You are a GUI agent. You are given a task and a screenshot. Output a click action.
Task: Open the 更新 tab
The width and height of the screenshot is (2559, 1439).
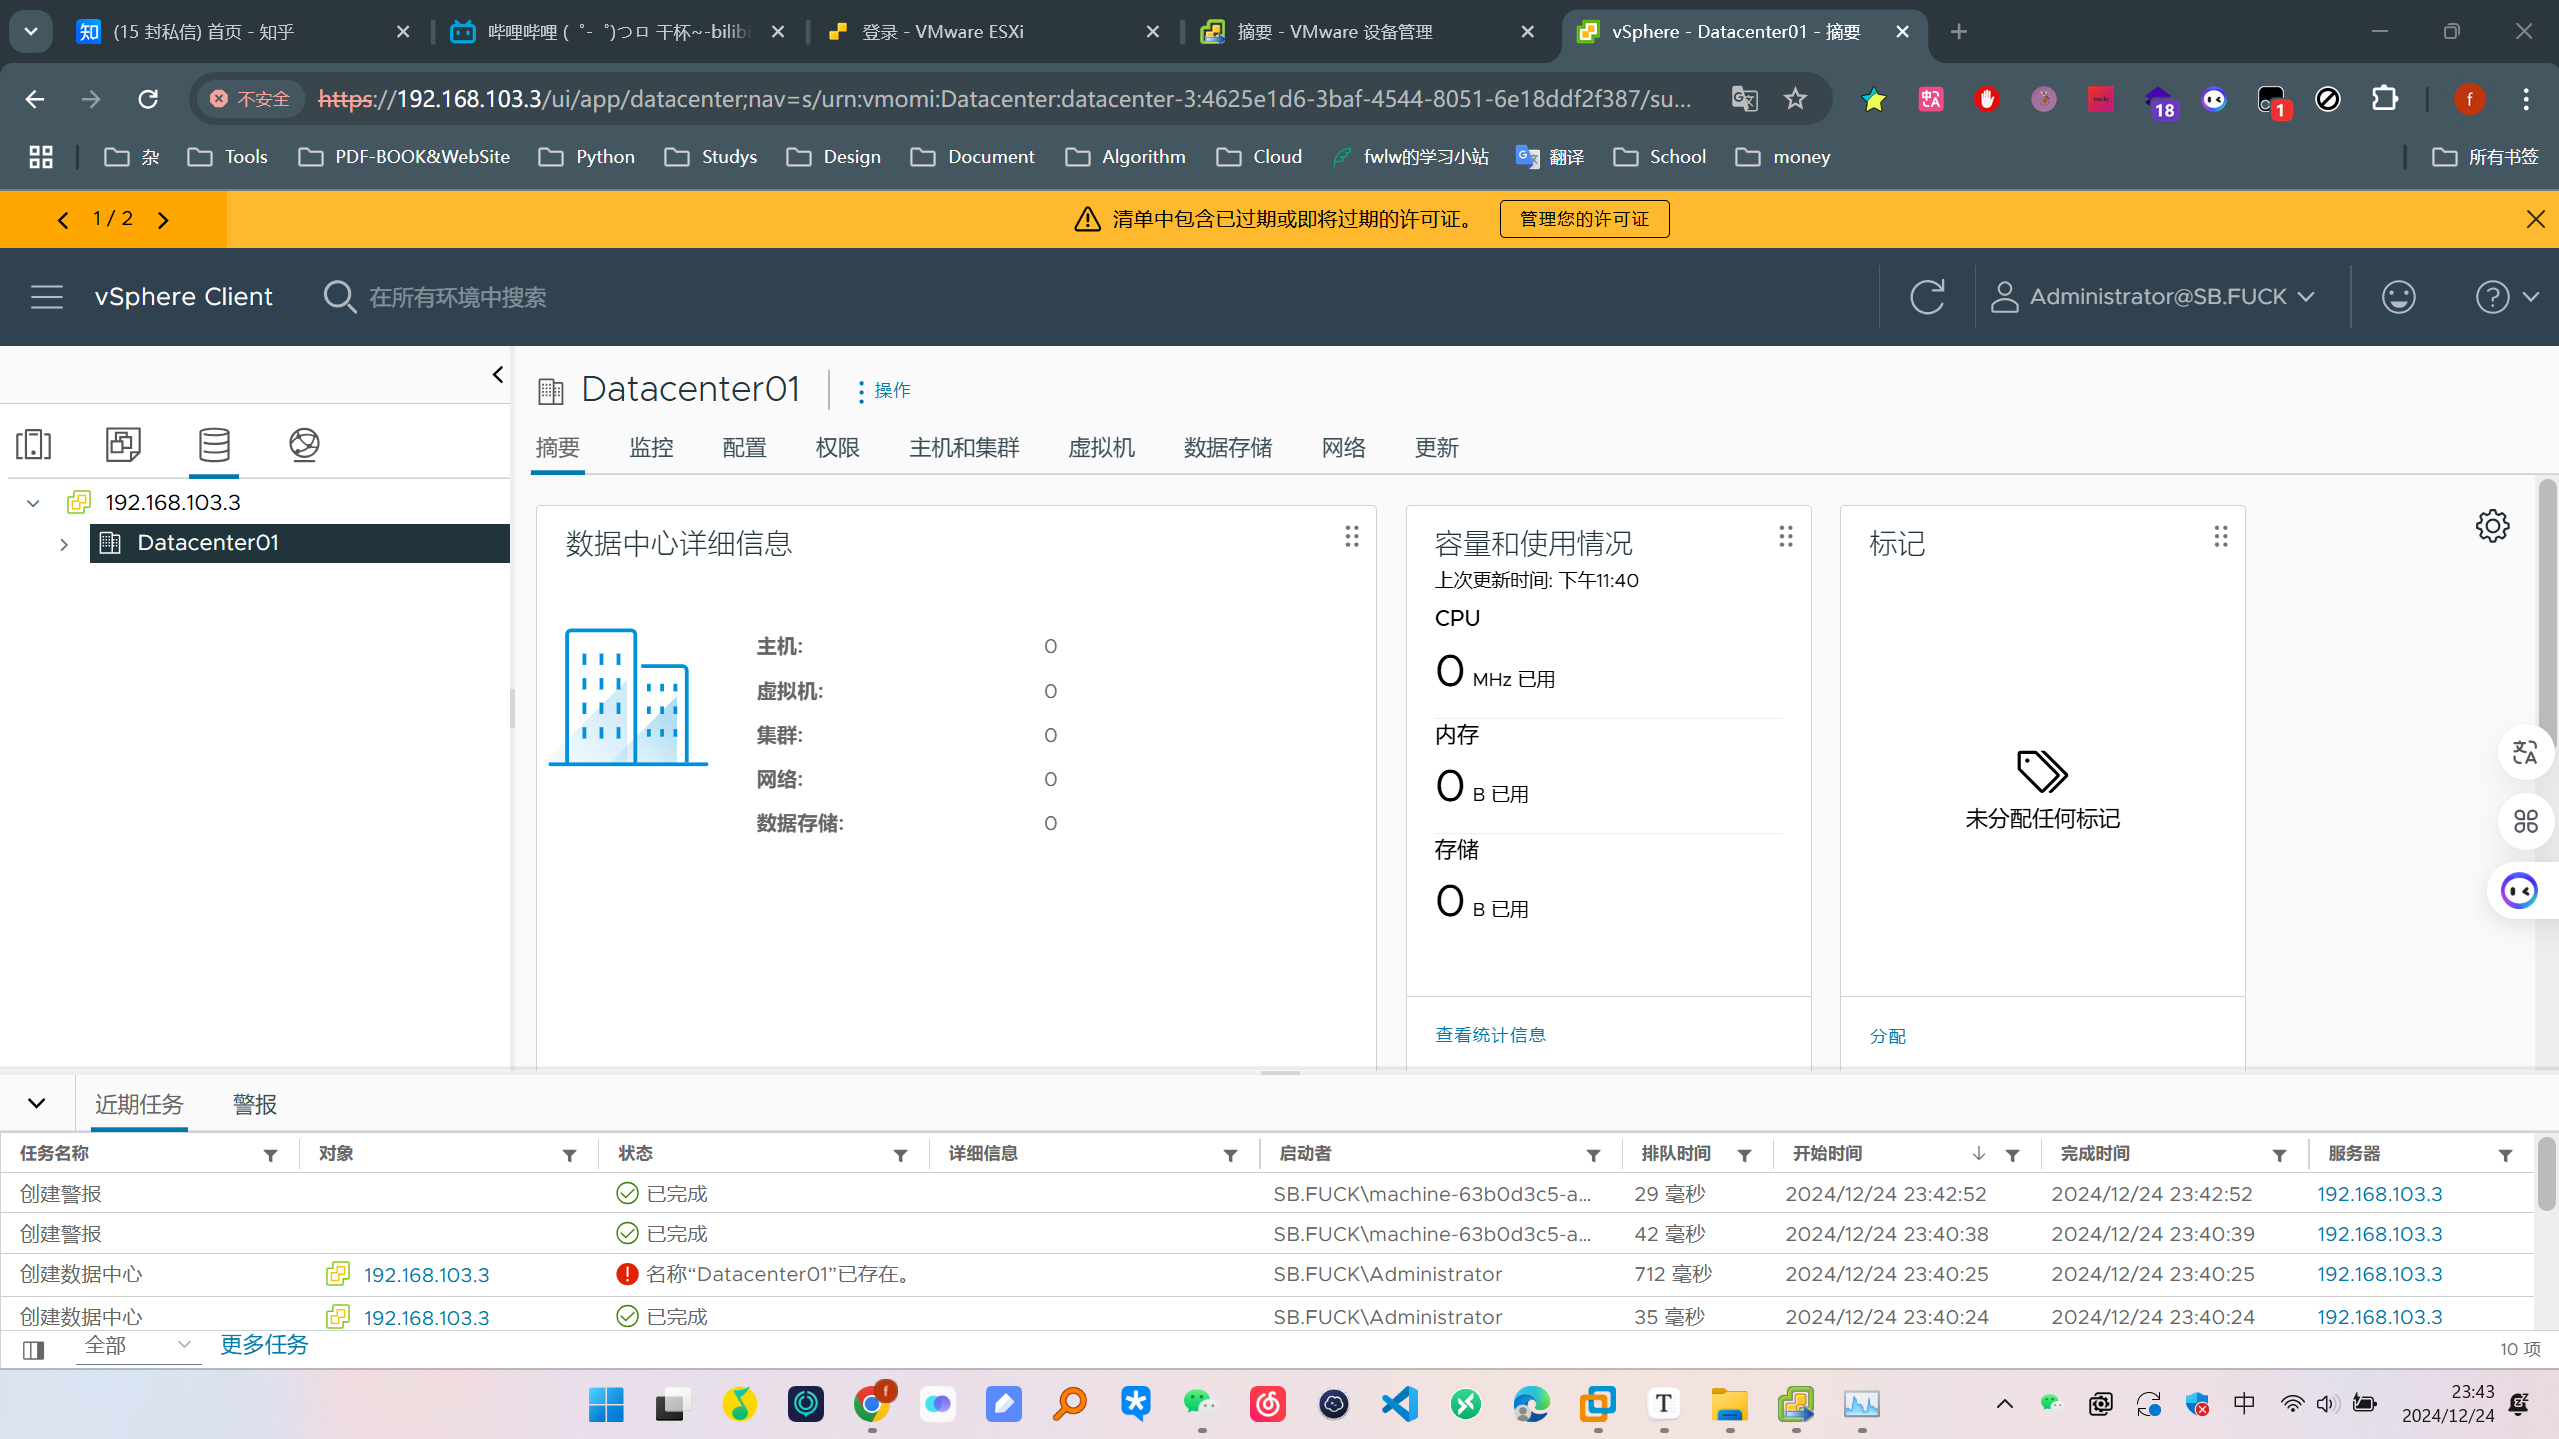pos(1436,448)
